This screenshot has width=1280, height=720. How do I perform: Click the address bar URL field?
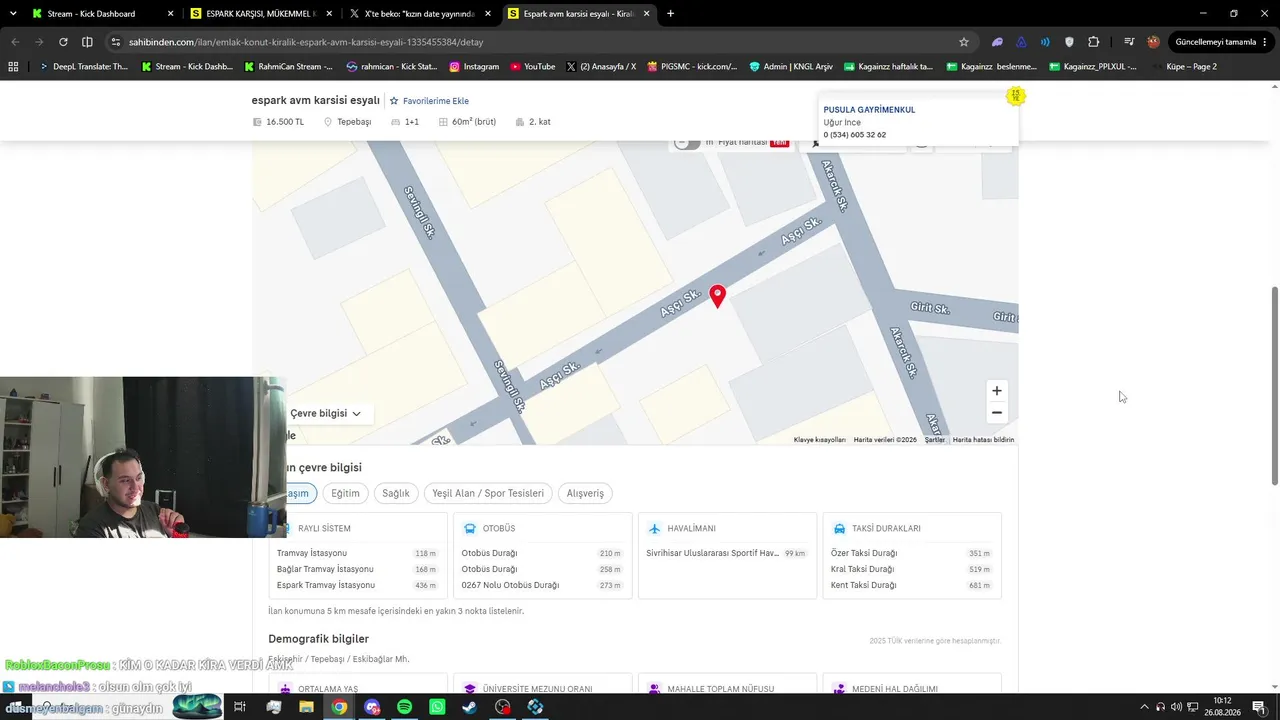click(x=540, y=42)
